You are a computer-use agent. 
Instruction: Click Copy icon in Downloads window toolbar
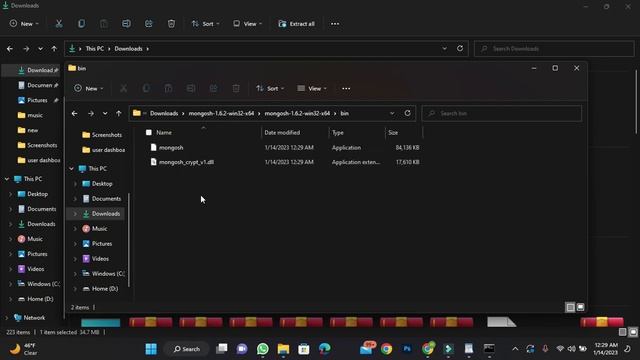point(82,24)
